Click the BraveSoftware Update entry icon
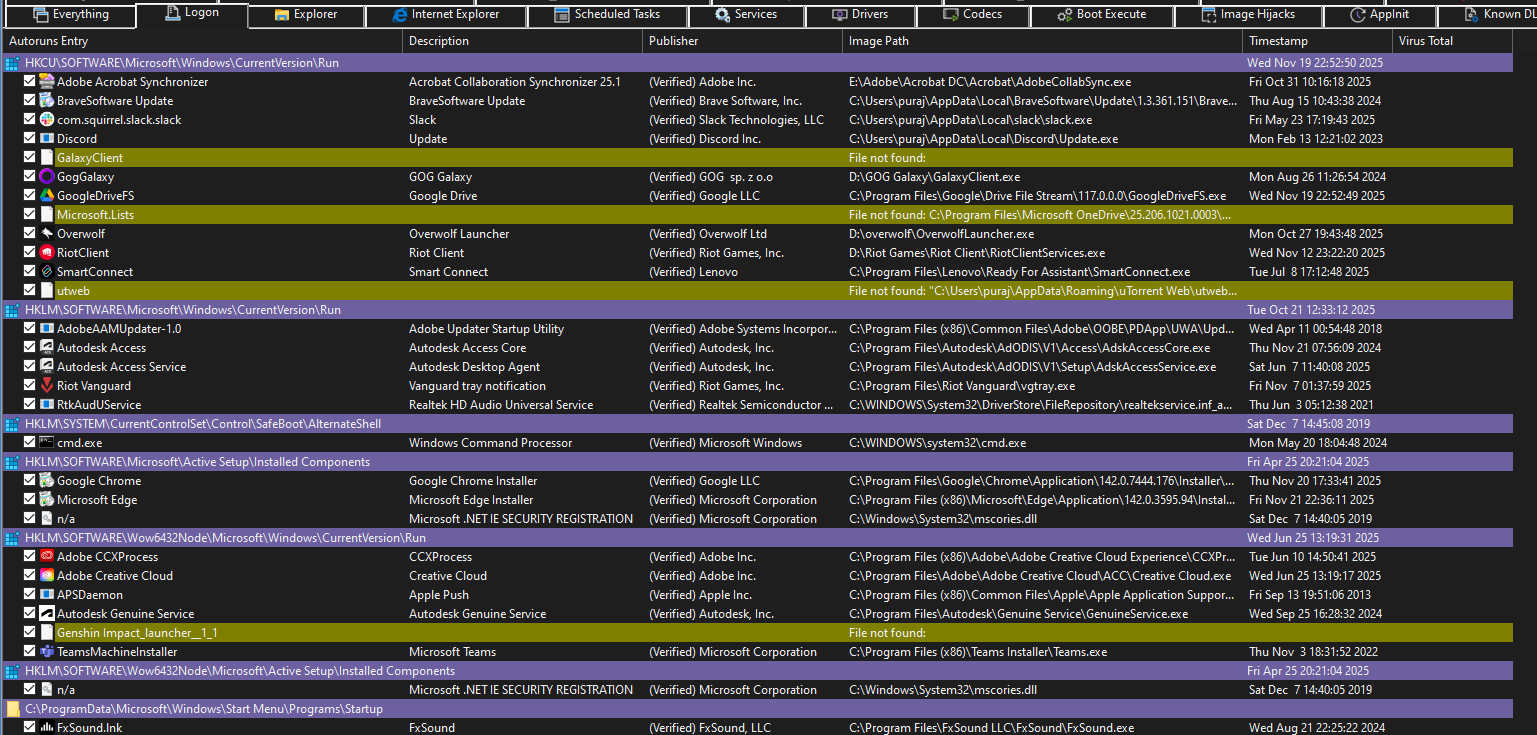The image size is (1537, 735). 46,101
